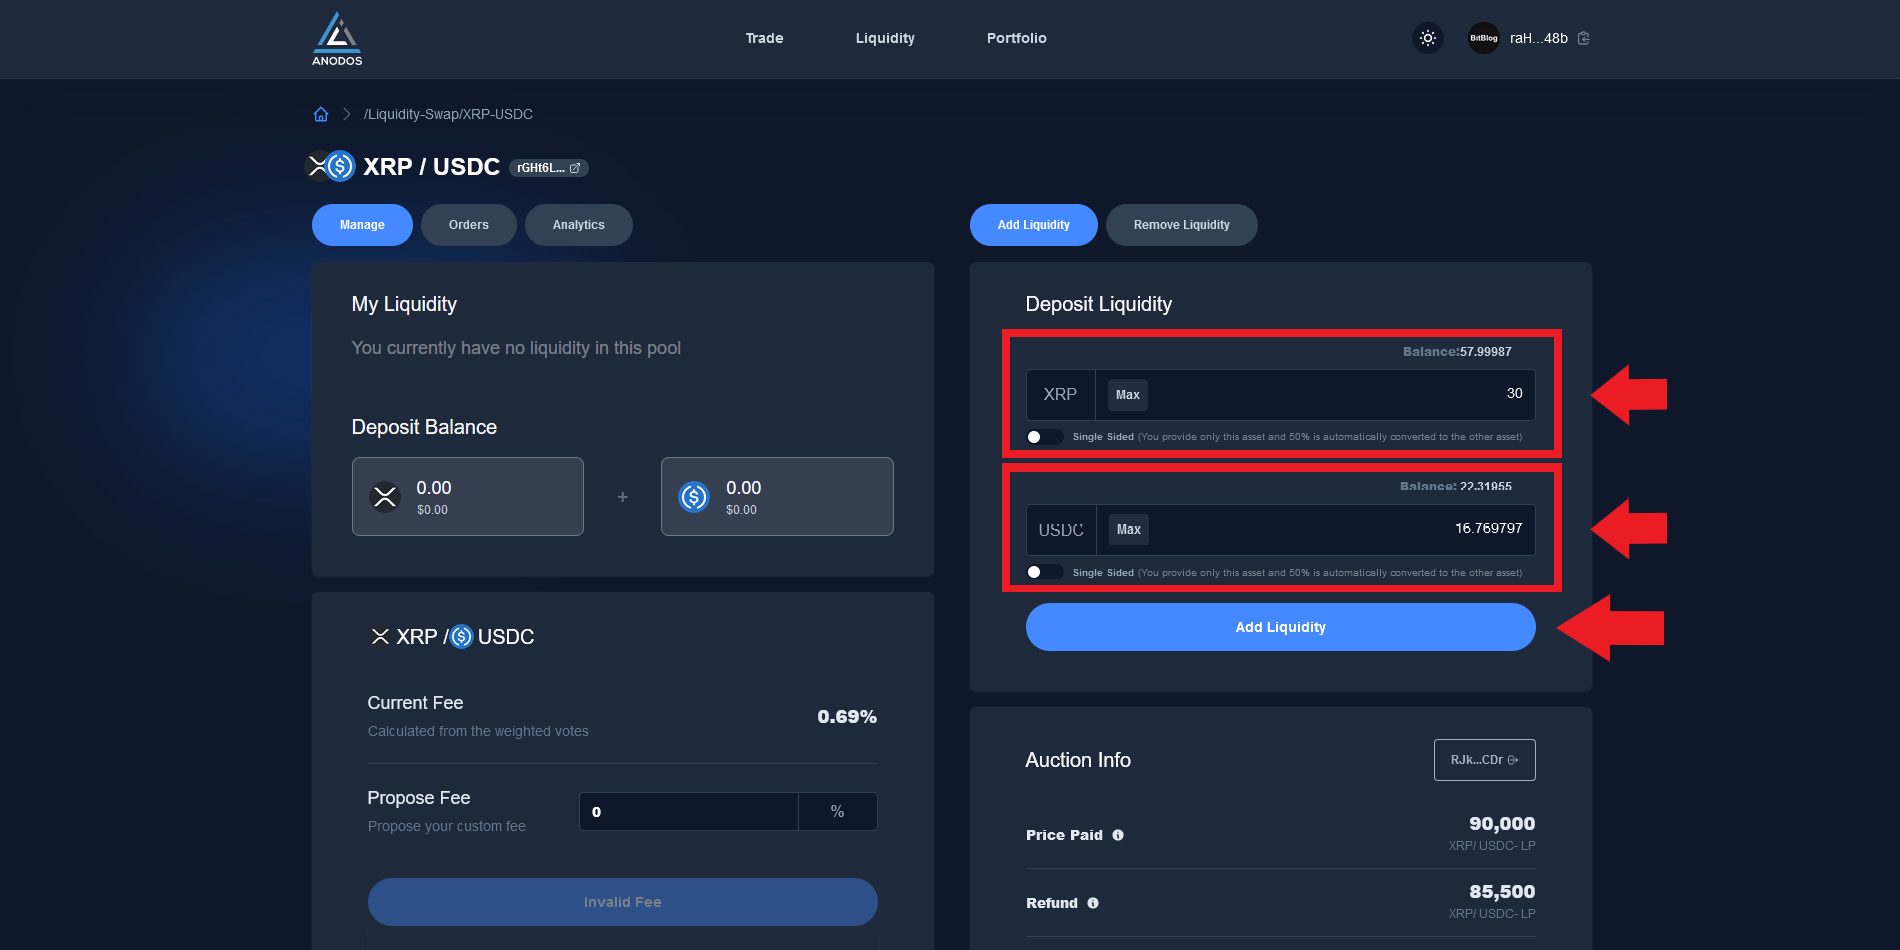The image size is (1900, 950).
Task: Go to home via breadcrumb house icon
Action: [x=321, y=114]
